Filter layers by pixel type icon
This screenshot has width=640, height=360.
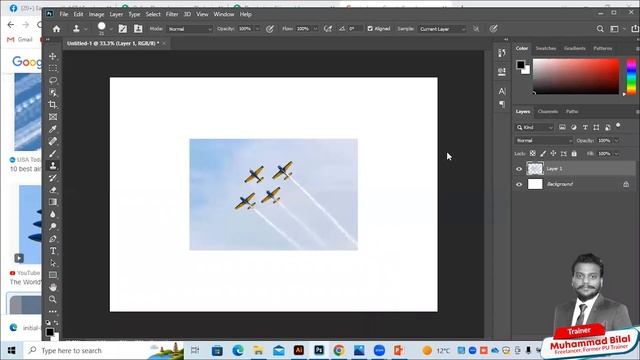click(562, 127)
